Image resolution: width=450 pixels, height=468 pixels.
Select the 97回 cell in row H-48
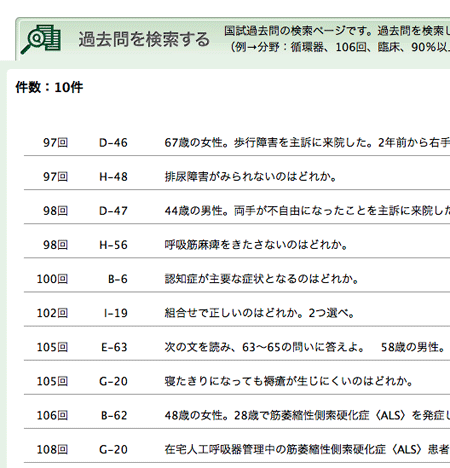point(55,177)
